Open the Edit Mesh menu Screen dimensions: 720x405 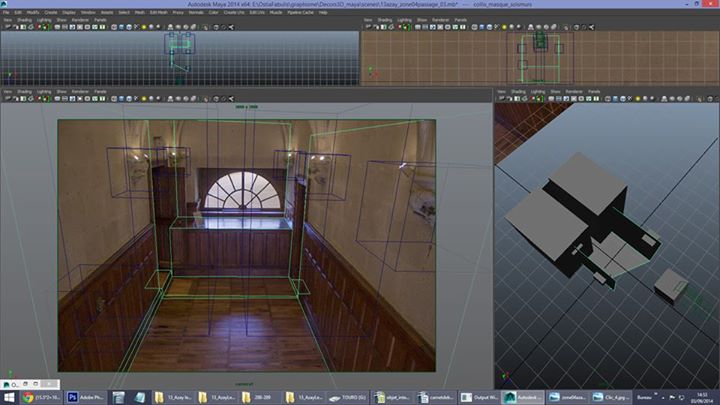pos(156,12)
